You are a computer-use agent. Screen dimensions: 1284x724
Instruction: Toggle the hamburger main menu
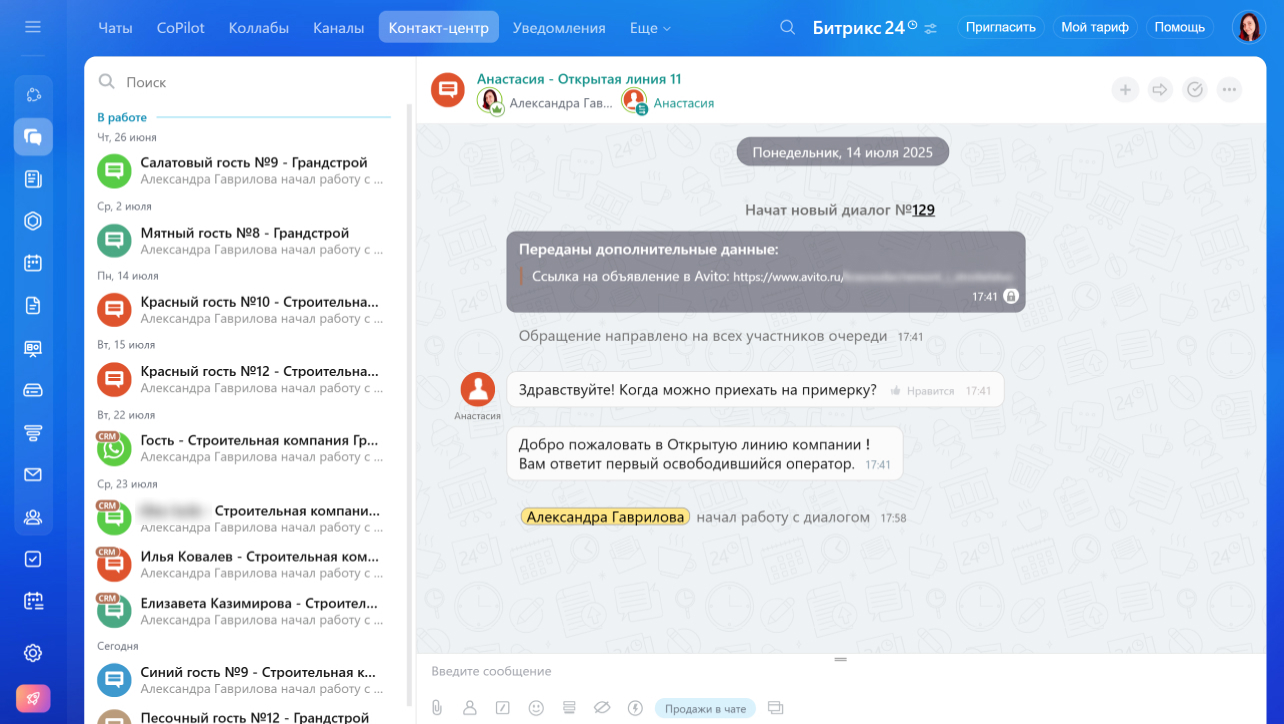click(33, 27)
